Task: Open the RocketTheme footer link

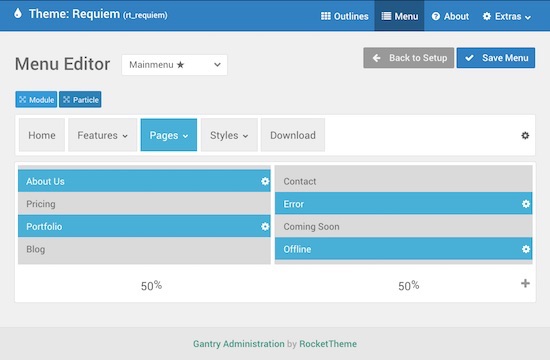Action: [x=328, y=344]
